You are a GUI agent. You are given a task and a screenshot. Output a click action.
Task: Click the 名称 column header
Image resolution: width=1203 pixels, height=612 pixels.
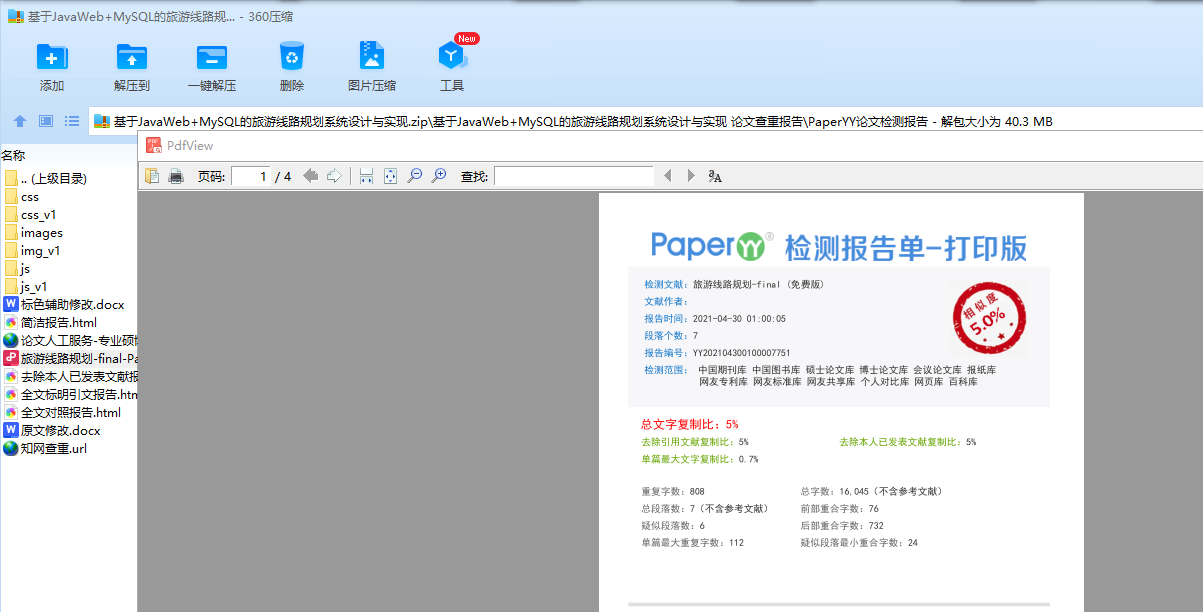click(x=14, y=155)
